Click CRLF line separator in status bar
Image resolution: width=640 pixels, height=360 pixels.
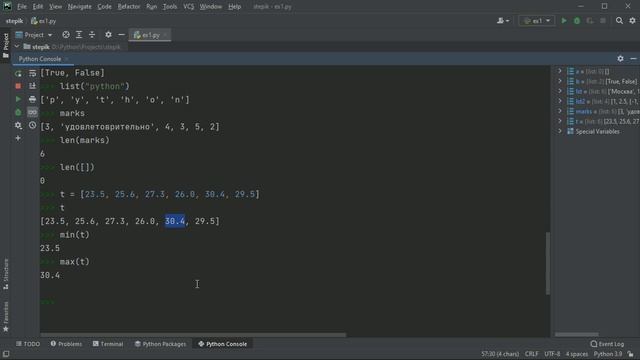point(531,354)
